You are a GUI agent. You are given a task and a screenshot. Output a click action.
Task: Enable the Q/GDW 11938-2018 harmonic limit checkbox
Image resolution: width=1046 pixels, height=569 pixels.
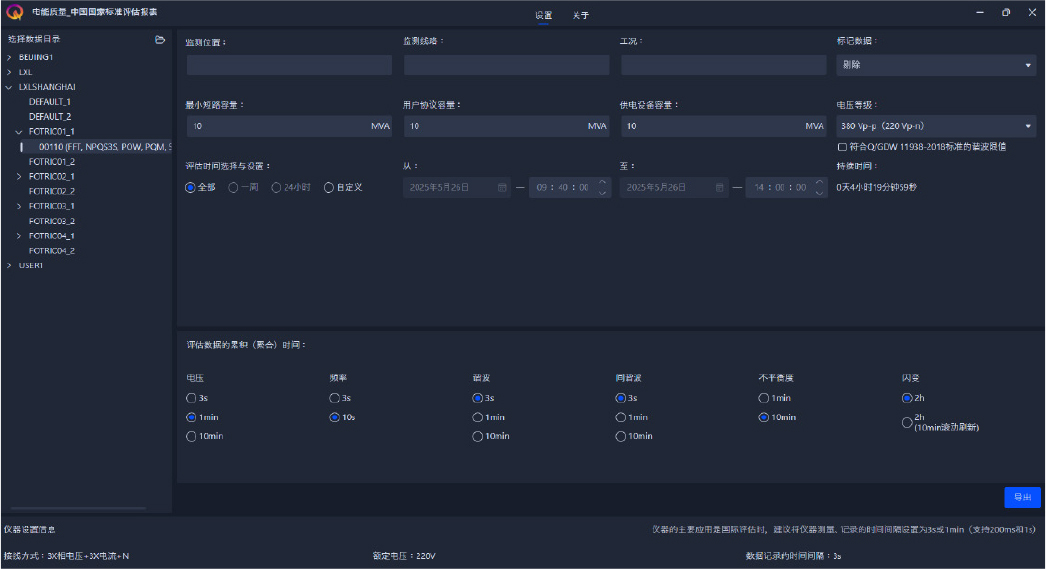tap(842, 147)
